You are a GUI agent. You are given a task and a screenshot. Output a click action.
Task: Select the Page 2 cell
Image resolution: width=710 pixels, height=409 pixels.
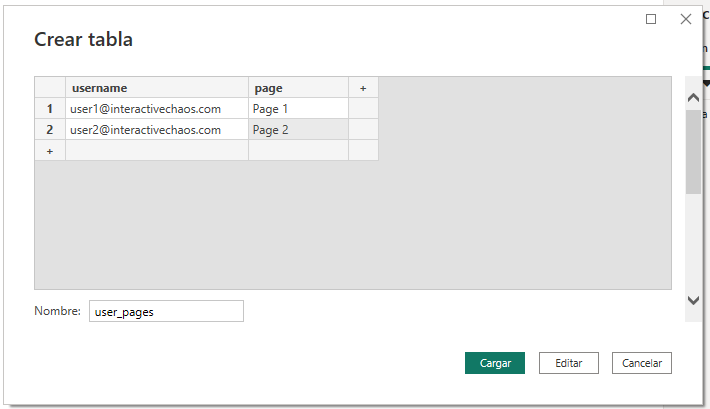coord(298,129)
